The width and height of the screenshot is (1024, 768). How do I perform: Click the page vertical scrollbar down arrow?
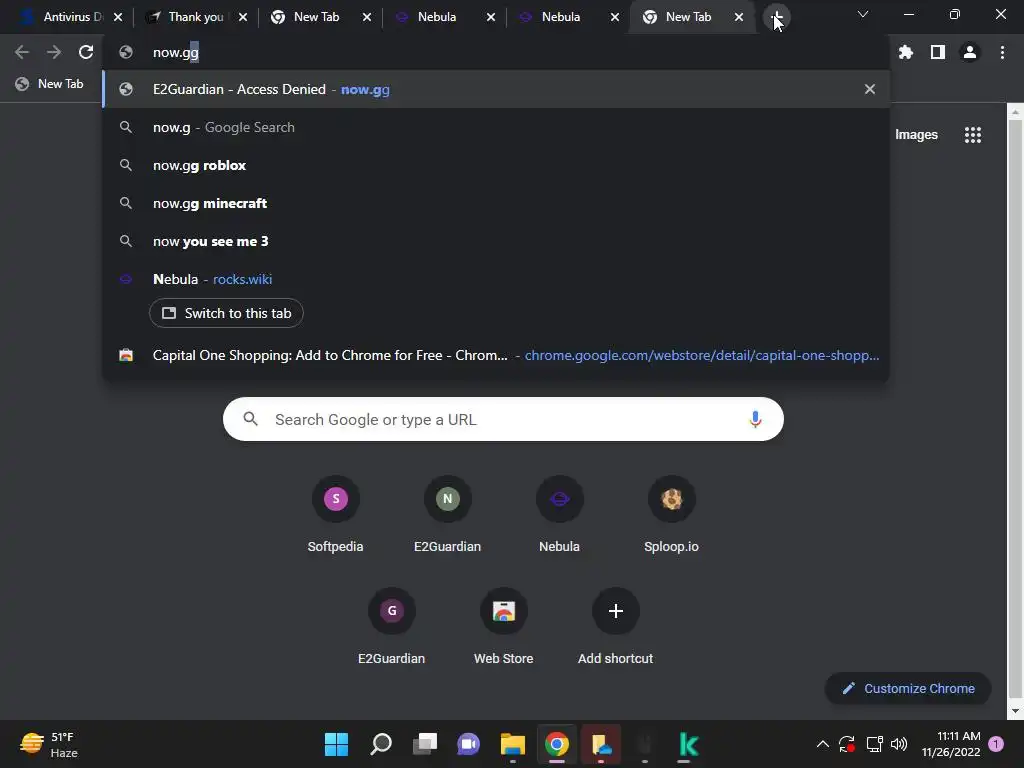pos(1015,711)
